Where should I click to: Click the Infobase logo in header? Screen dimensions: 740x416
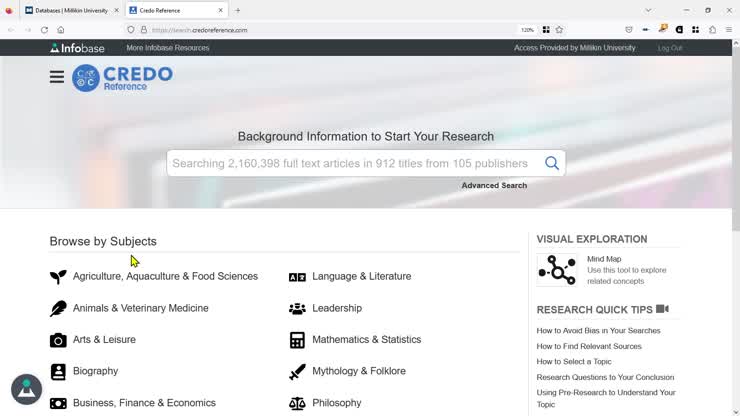(x=77, y=48)
